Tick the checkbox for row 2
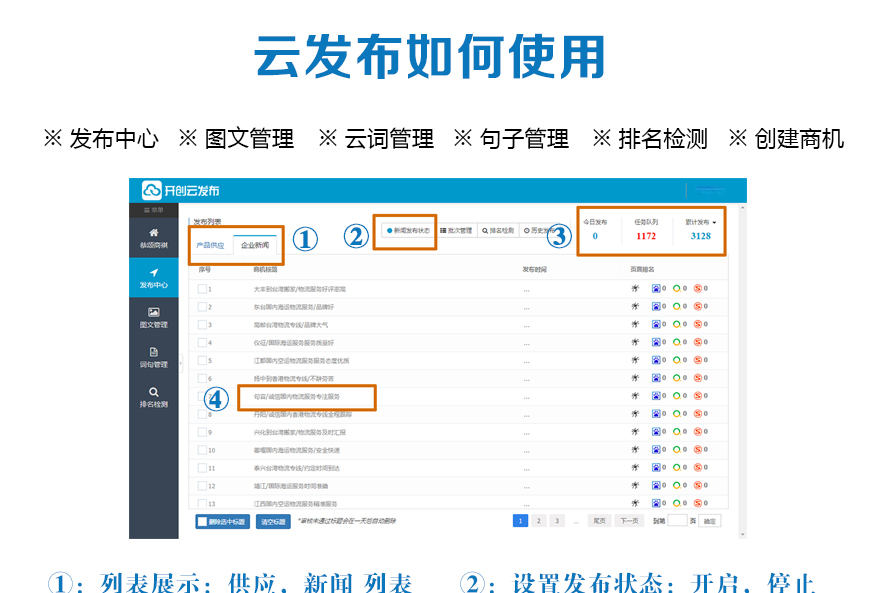 click(202, 307)
